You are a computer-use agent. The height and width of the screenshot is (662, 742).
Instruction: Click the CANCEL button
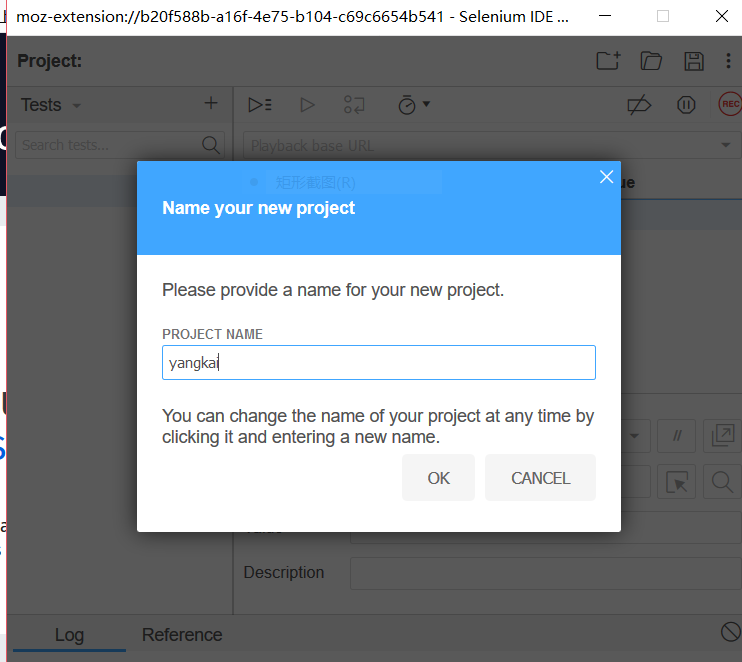[x=540, y=477]
